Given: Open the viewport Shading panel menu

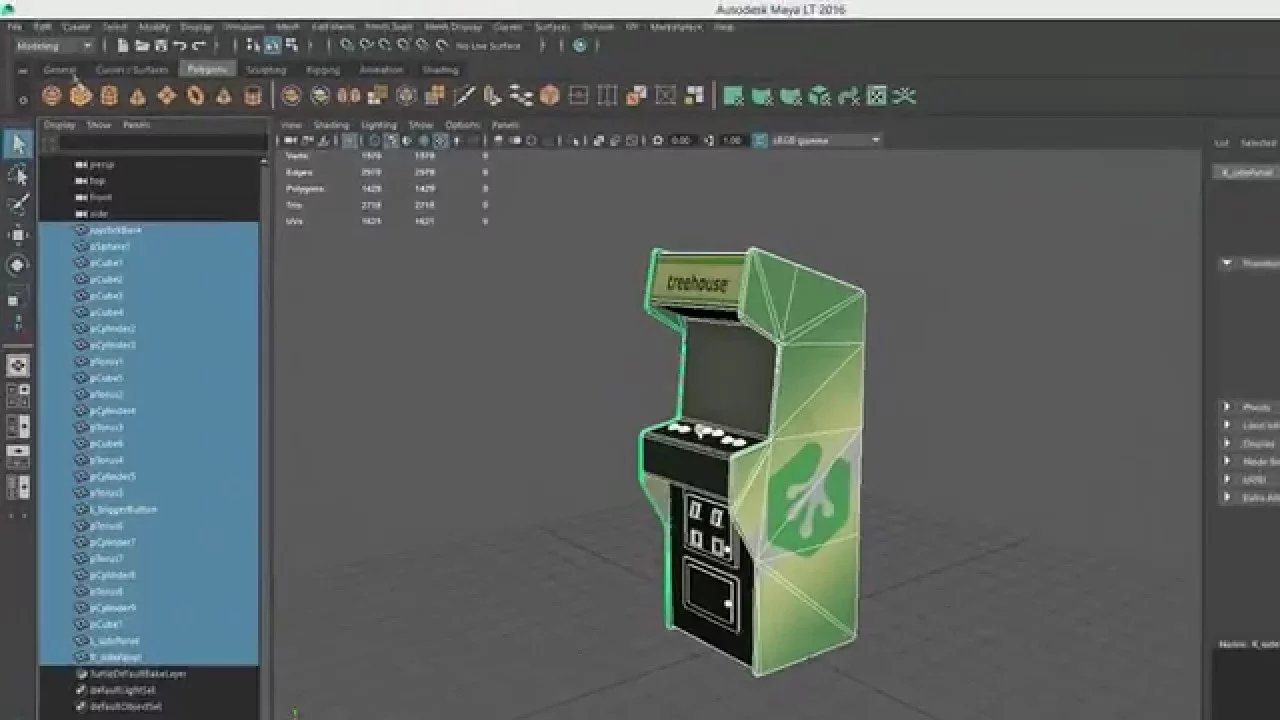Looking at the screenshot, I should point(331,125).
